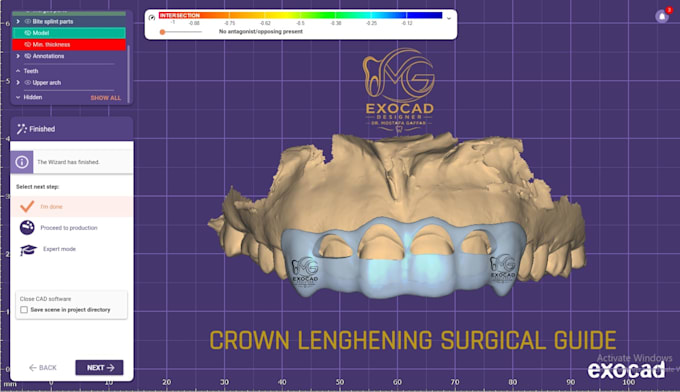The height and width of the screenshot is (392, 680).
Task: Click the back arrow icon
Action: pyautogui.click(x=33, y=368)
